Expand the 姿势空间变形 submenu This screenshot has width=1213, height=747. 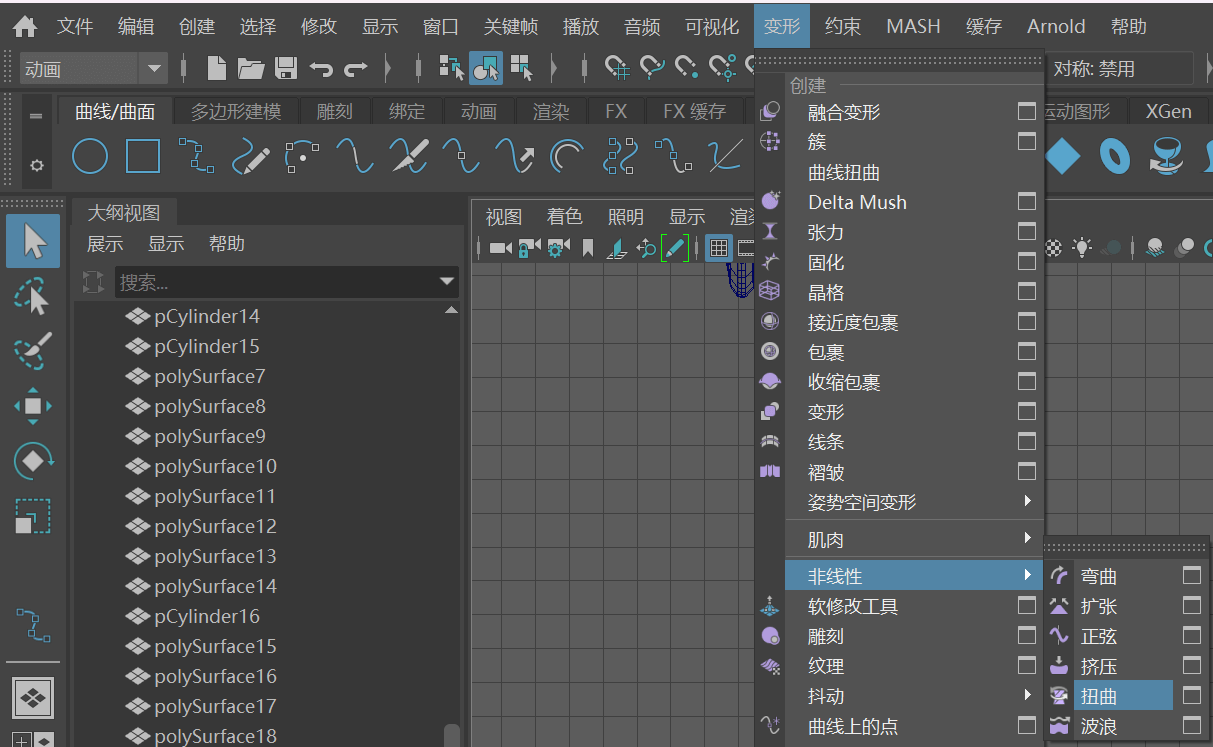coord(1028,501)
